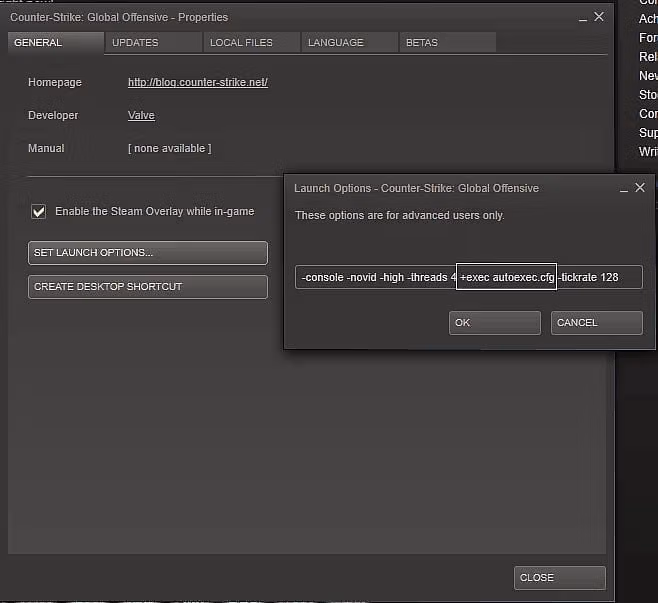
Task: Open the BETAS tab
Action: click(x=448, y=42)
